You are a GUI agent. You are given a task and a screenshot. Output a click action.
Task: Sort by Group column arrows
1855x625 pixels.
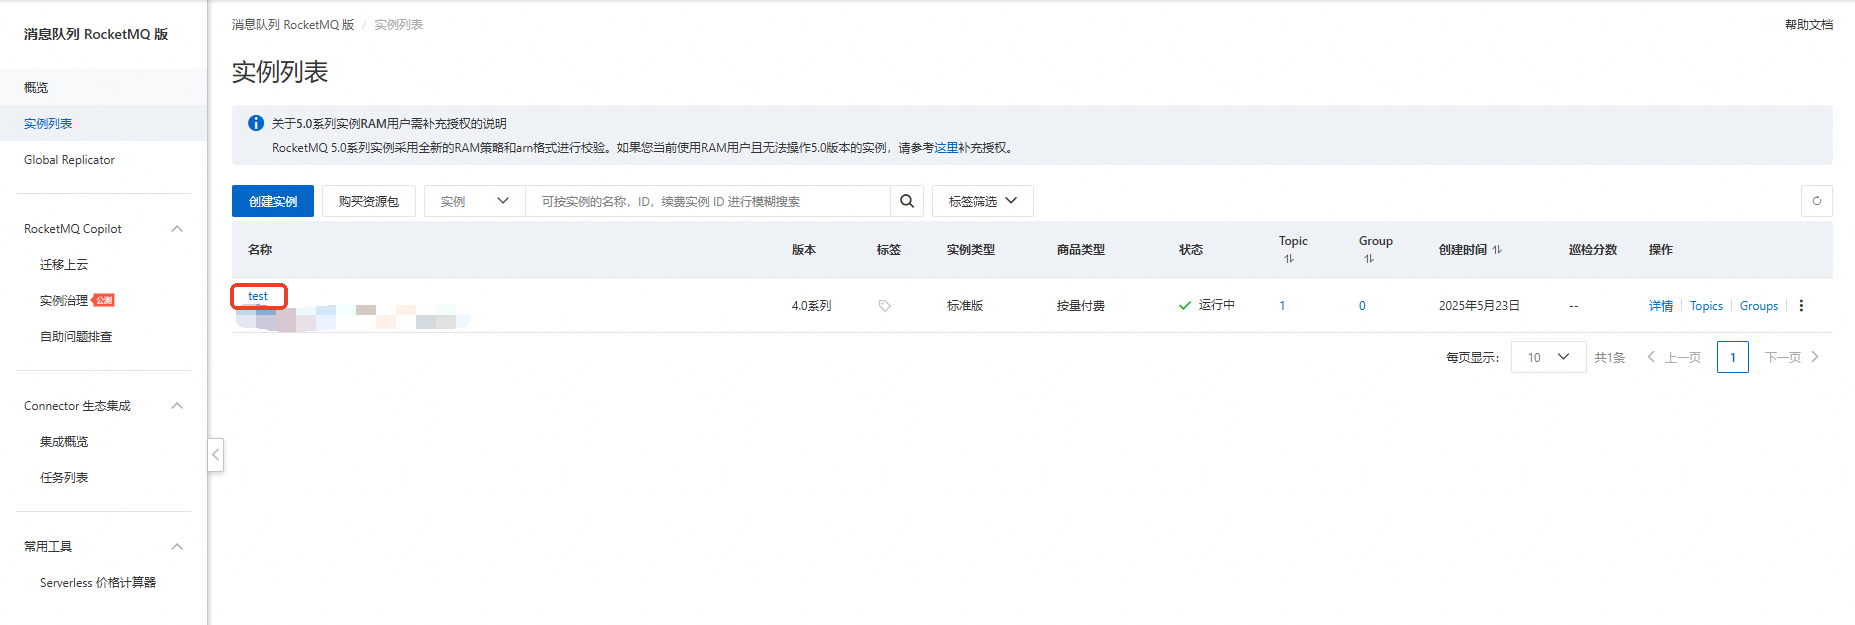coord(1369,259)
